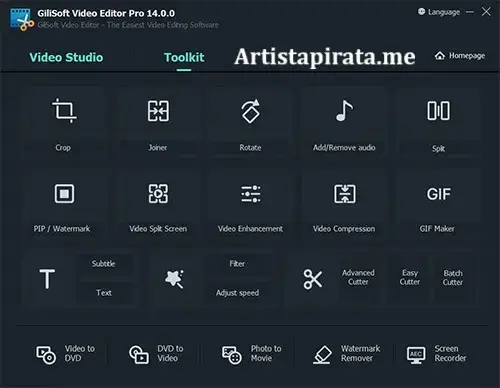500x388 pixels.
Task: Click the scissors cutter icon
Action: click(313, 279)
